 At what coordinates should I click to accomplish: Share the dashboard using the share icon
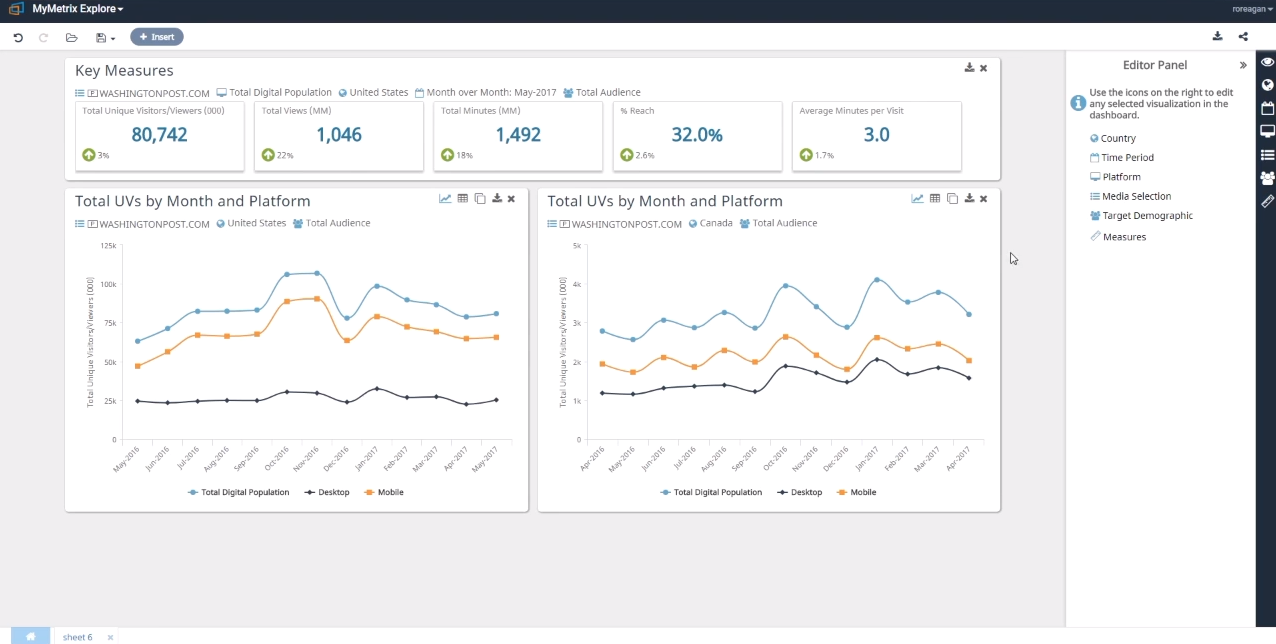point(1243,36)
